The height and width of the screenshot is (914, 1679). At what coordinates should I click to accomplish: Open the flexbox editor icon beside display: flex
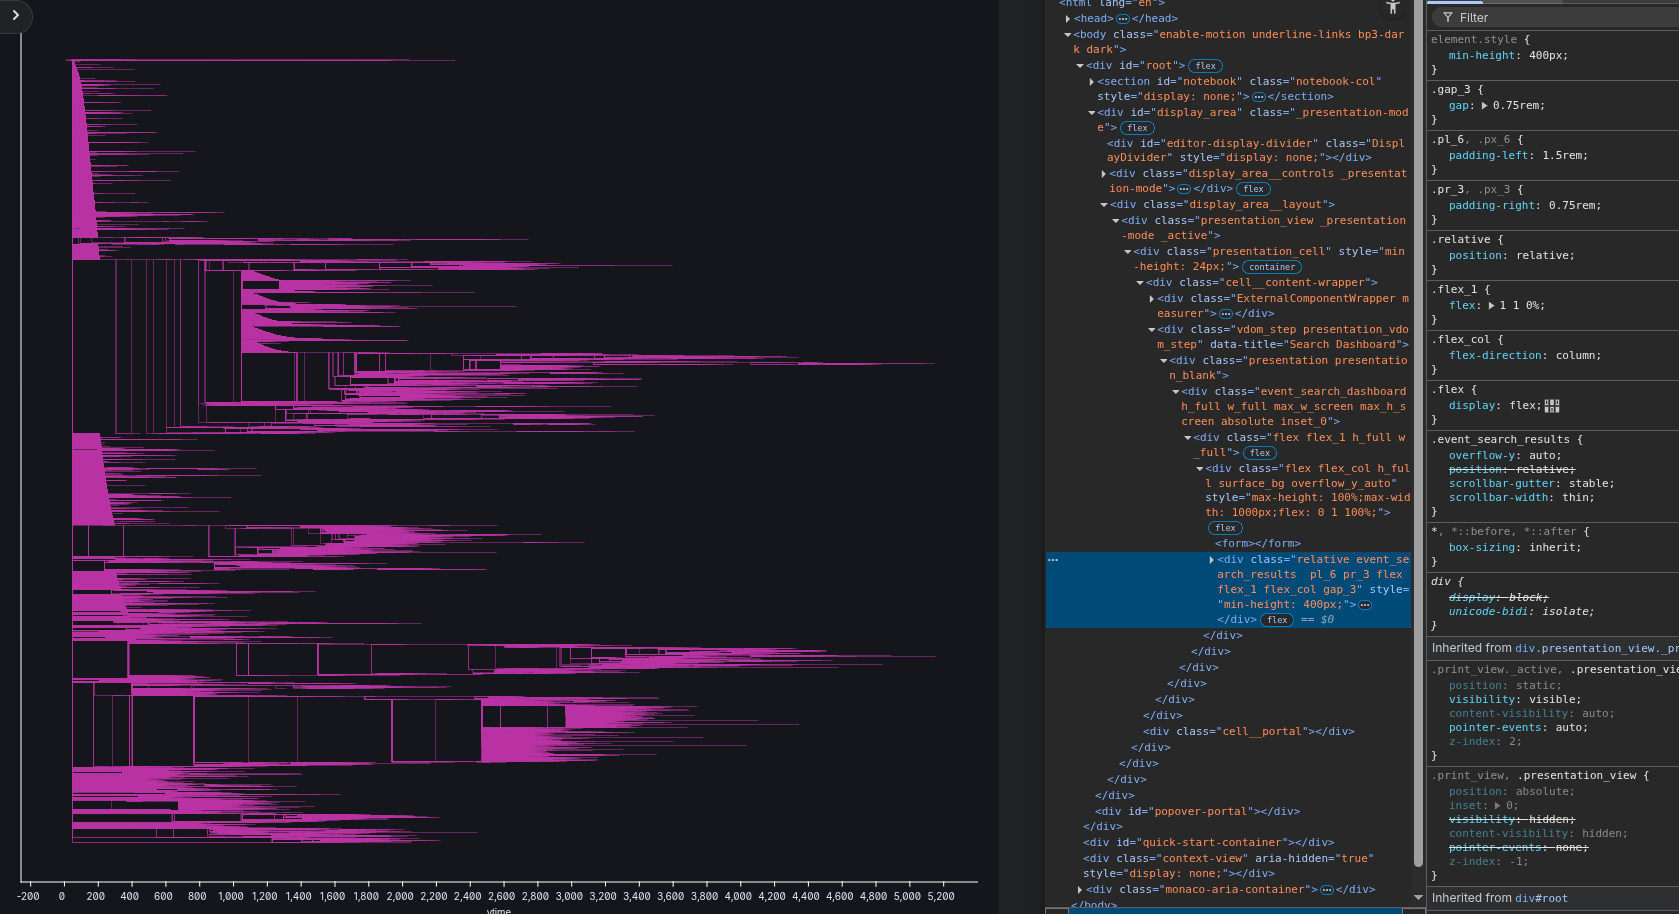point(1552,406)
